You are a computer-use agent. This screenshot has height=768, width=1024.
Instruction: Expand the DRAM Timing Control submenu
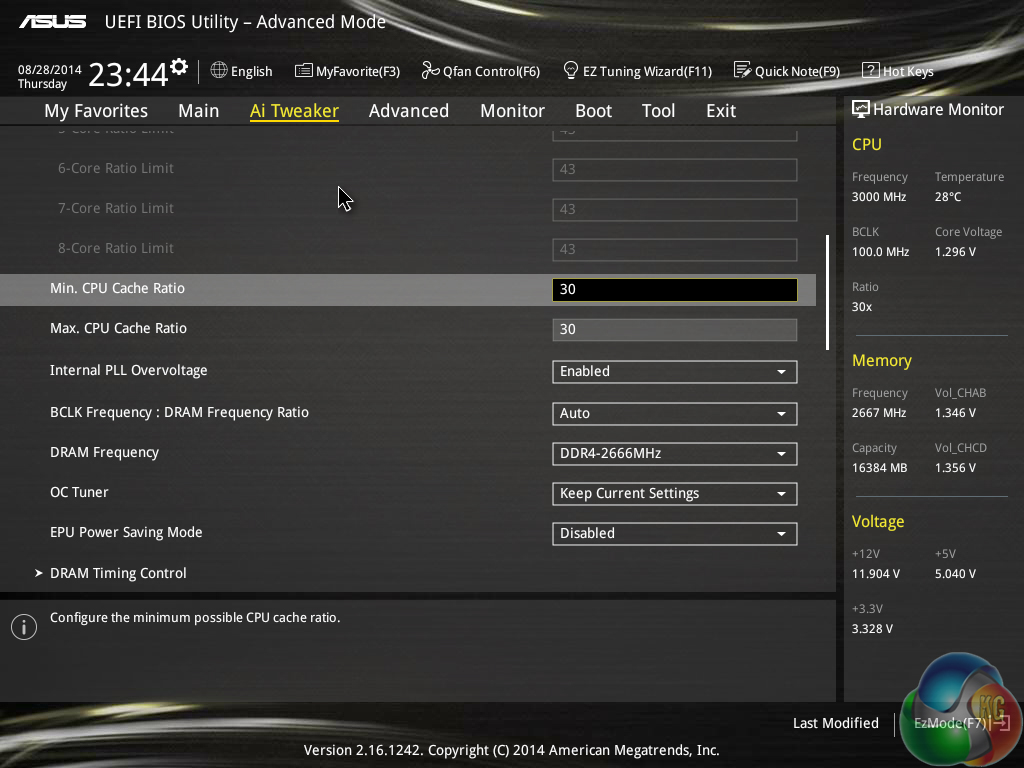[x=118, y=573]
